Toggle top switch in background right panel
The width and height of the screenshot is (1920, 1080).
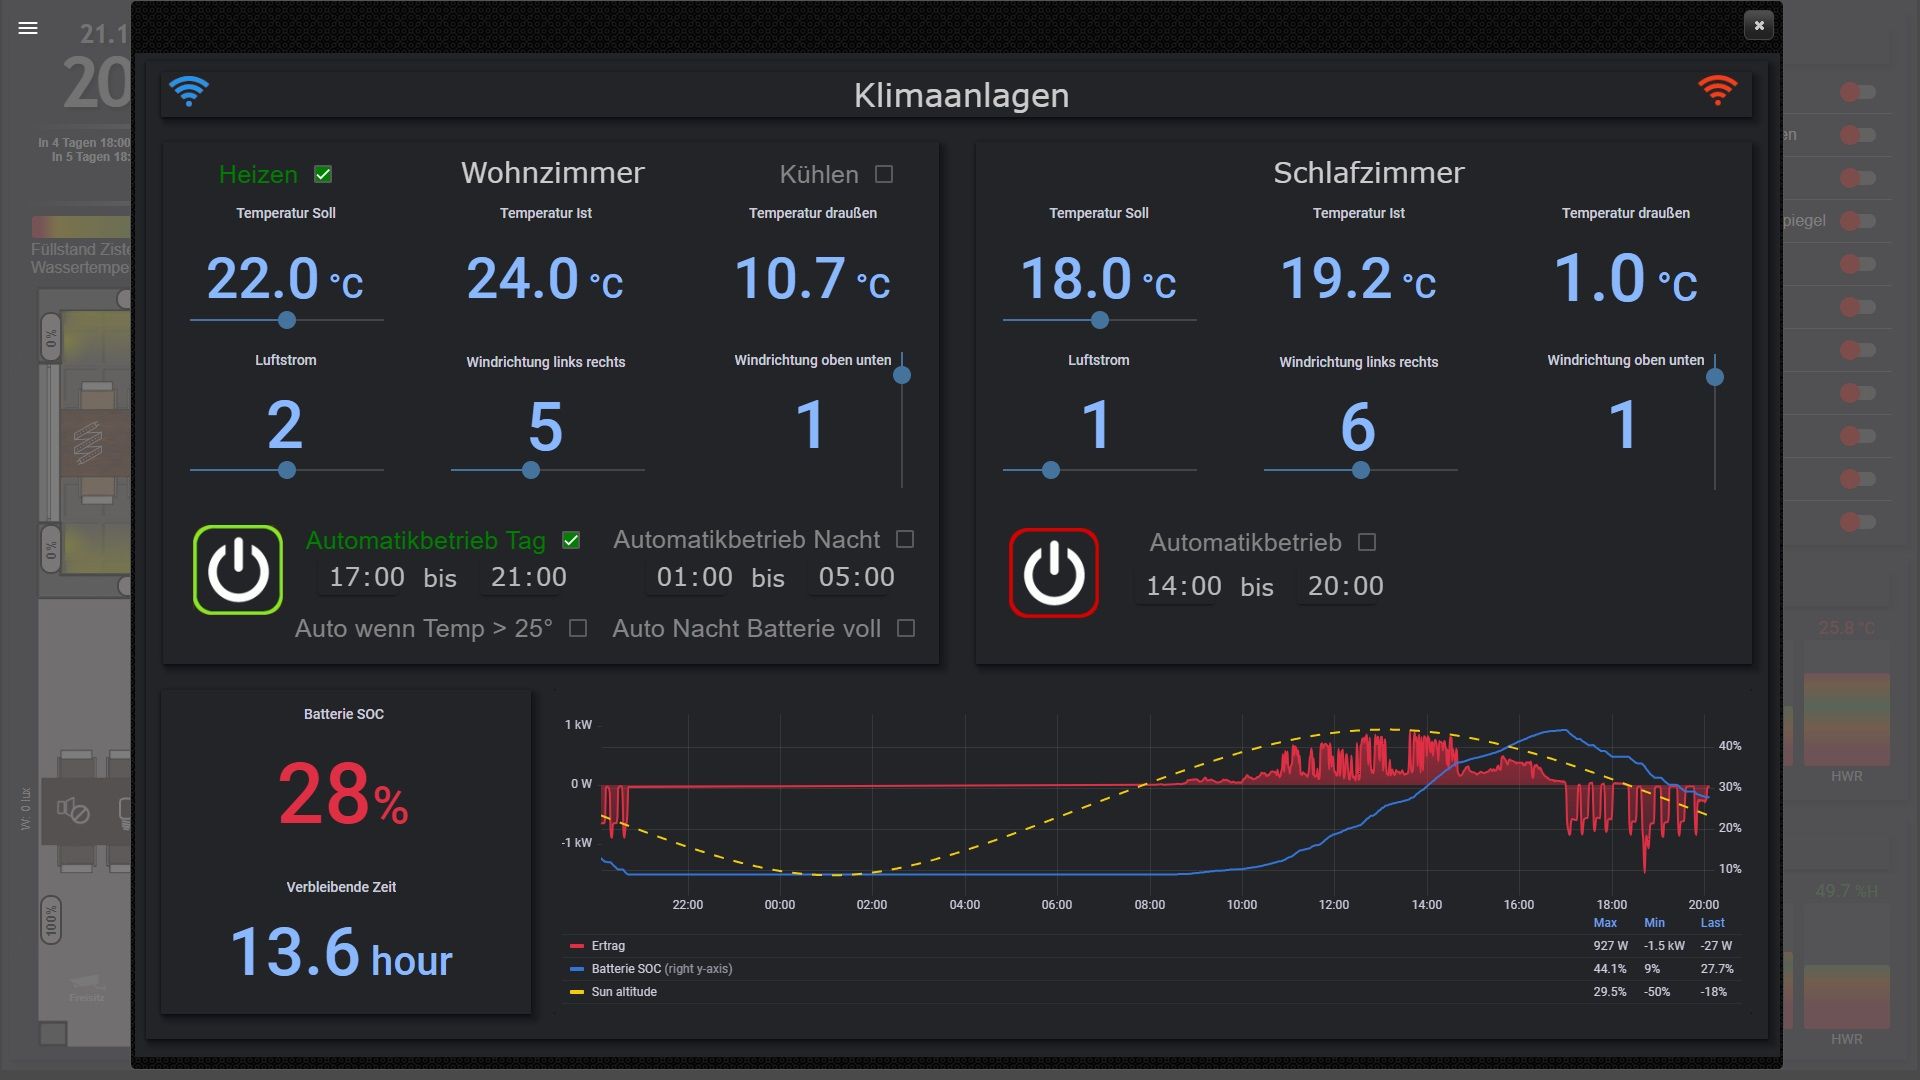pos(1858,92)
